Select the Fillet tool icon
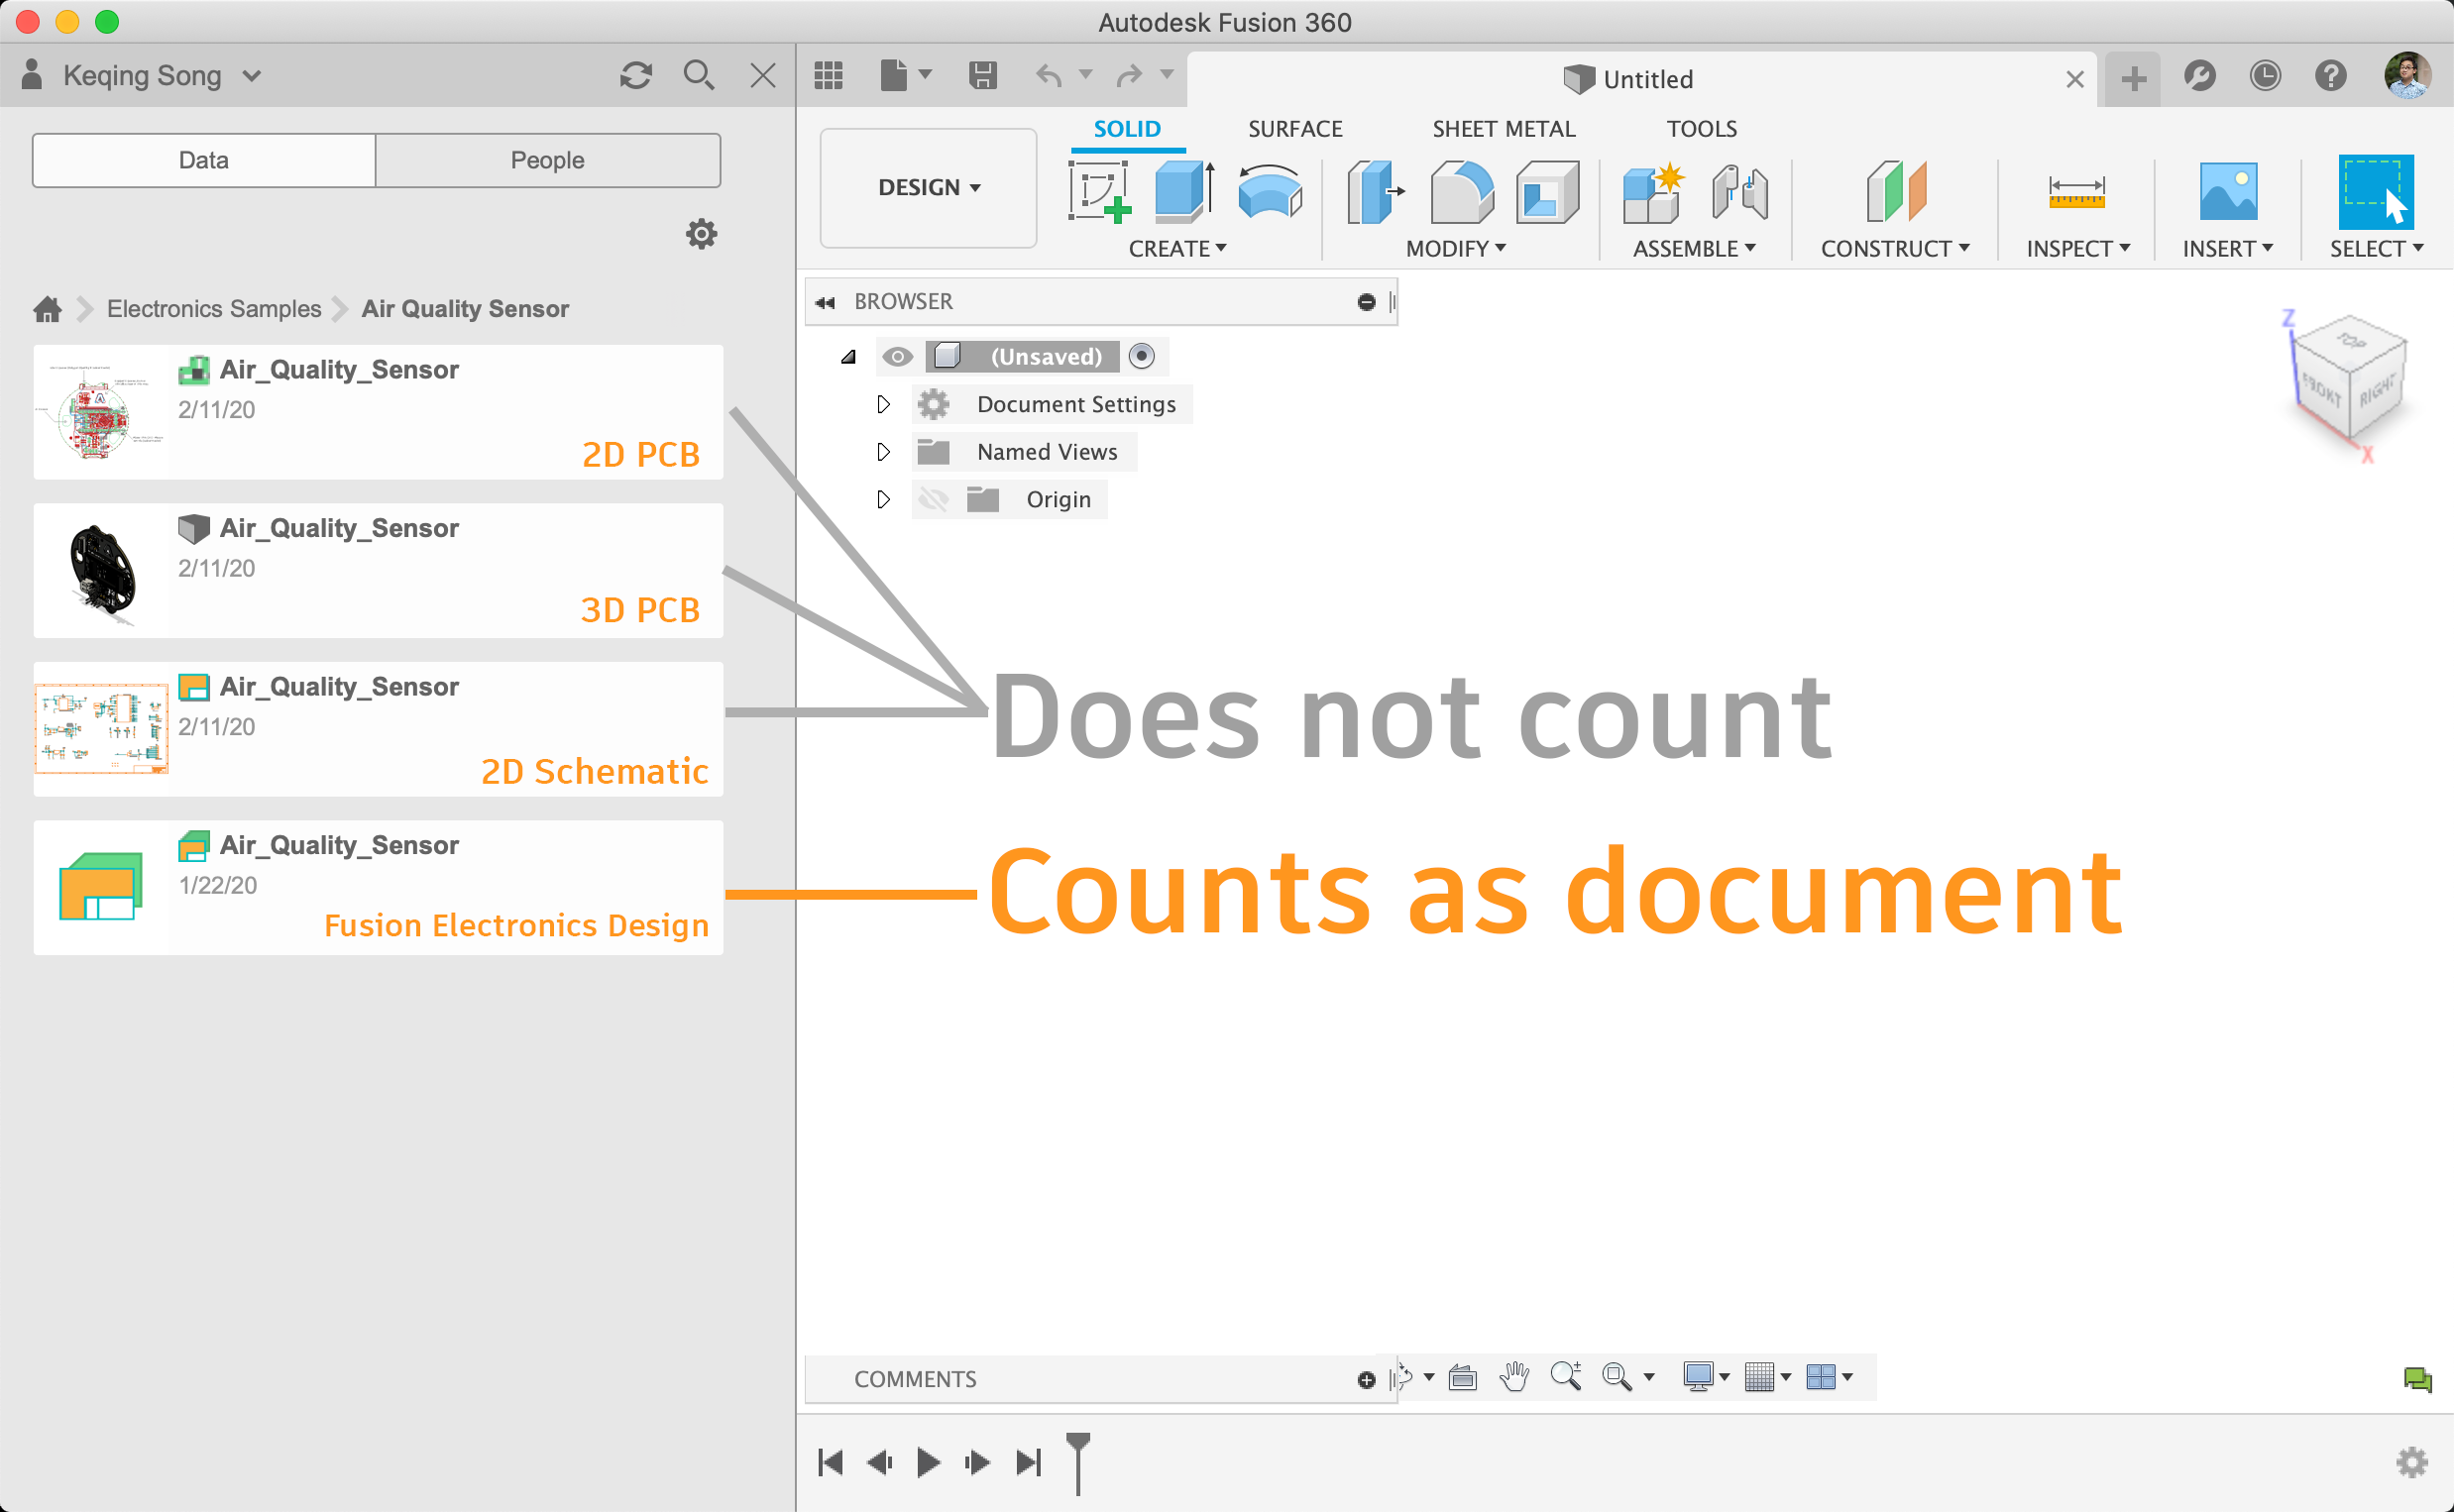Screen dimensions: 2454x1512 click(x=1460, y=190)
